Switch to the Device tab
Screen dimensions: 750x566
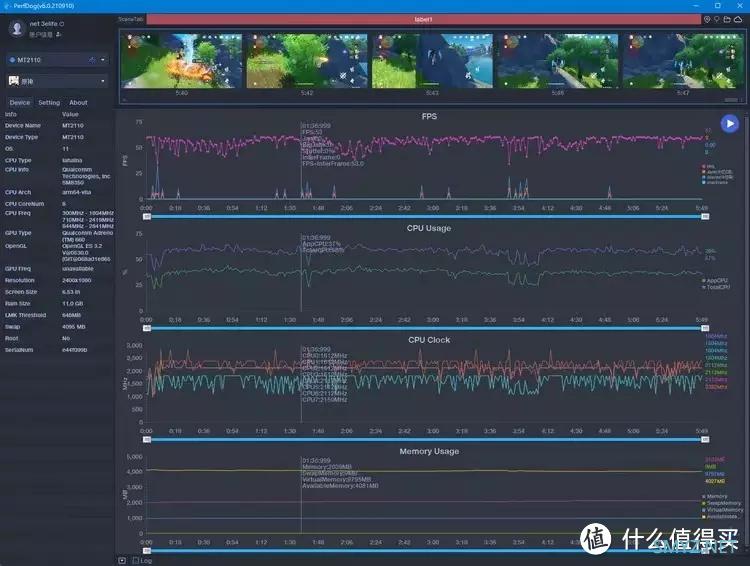coord(20,102)
